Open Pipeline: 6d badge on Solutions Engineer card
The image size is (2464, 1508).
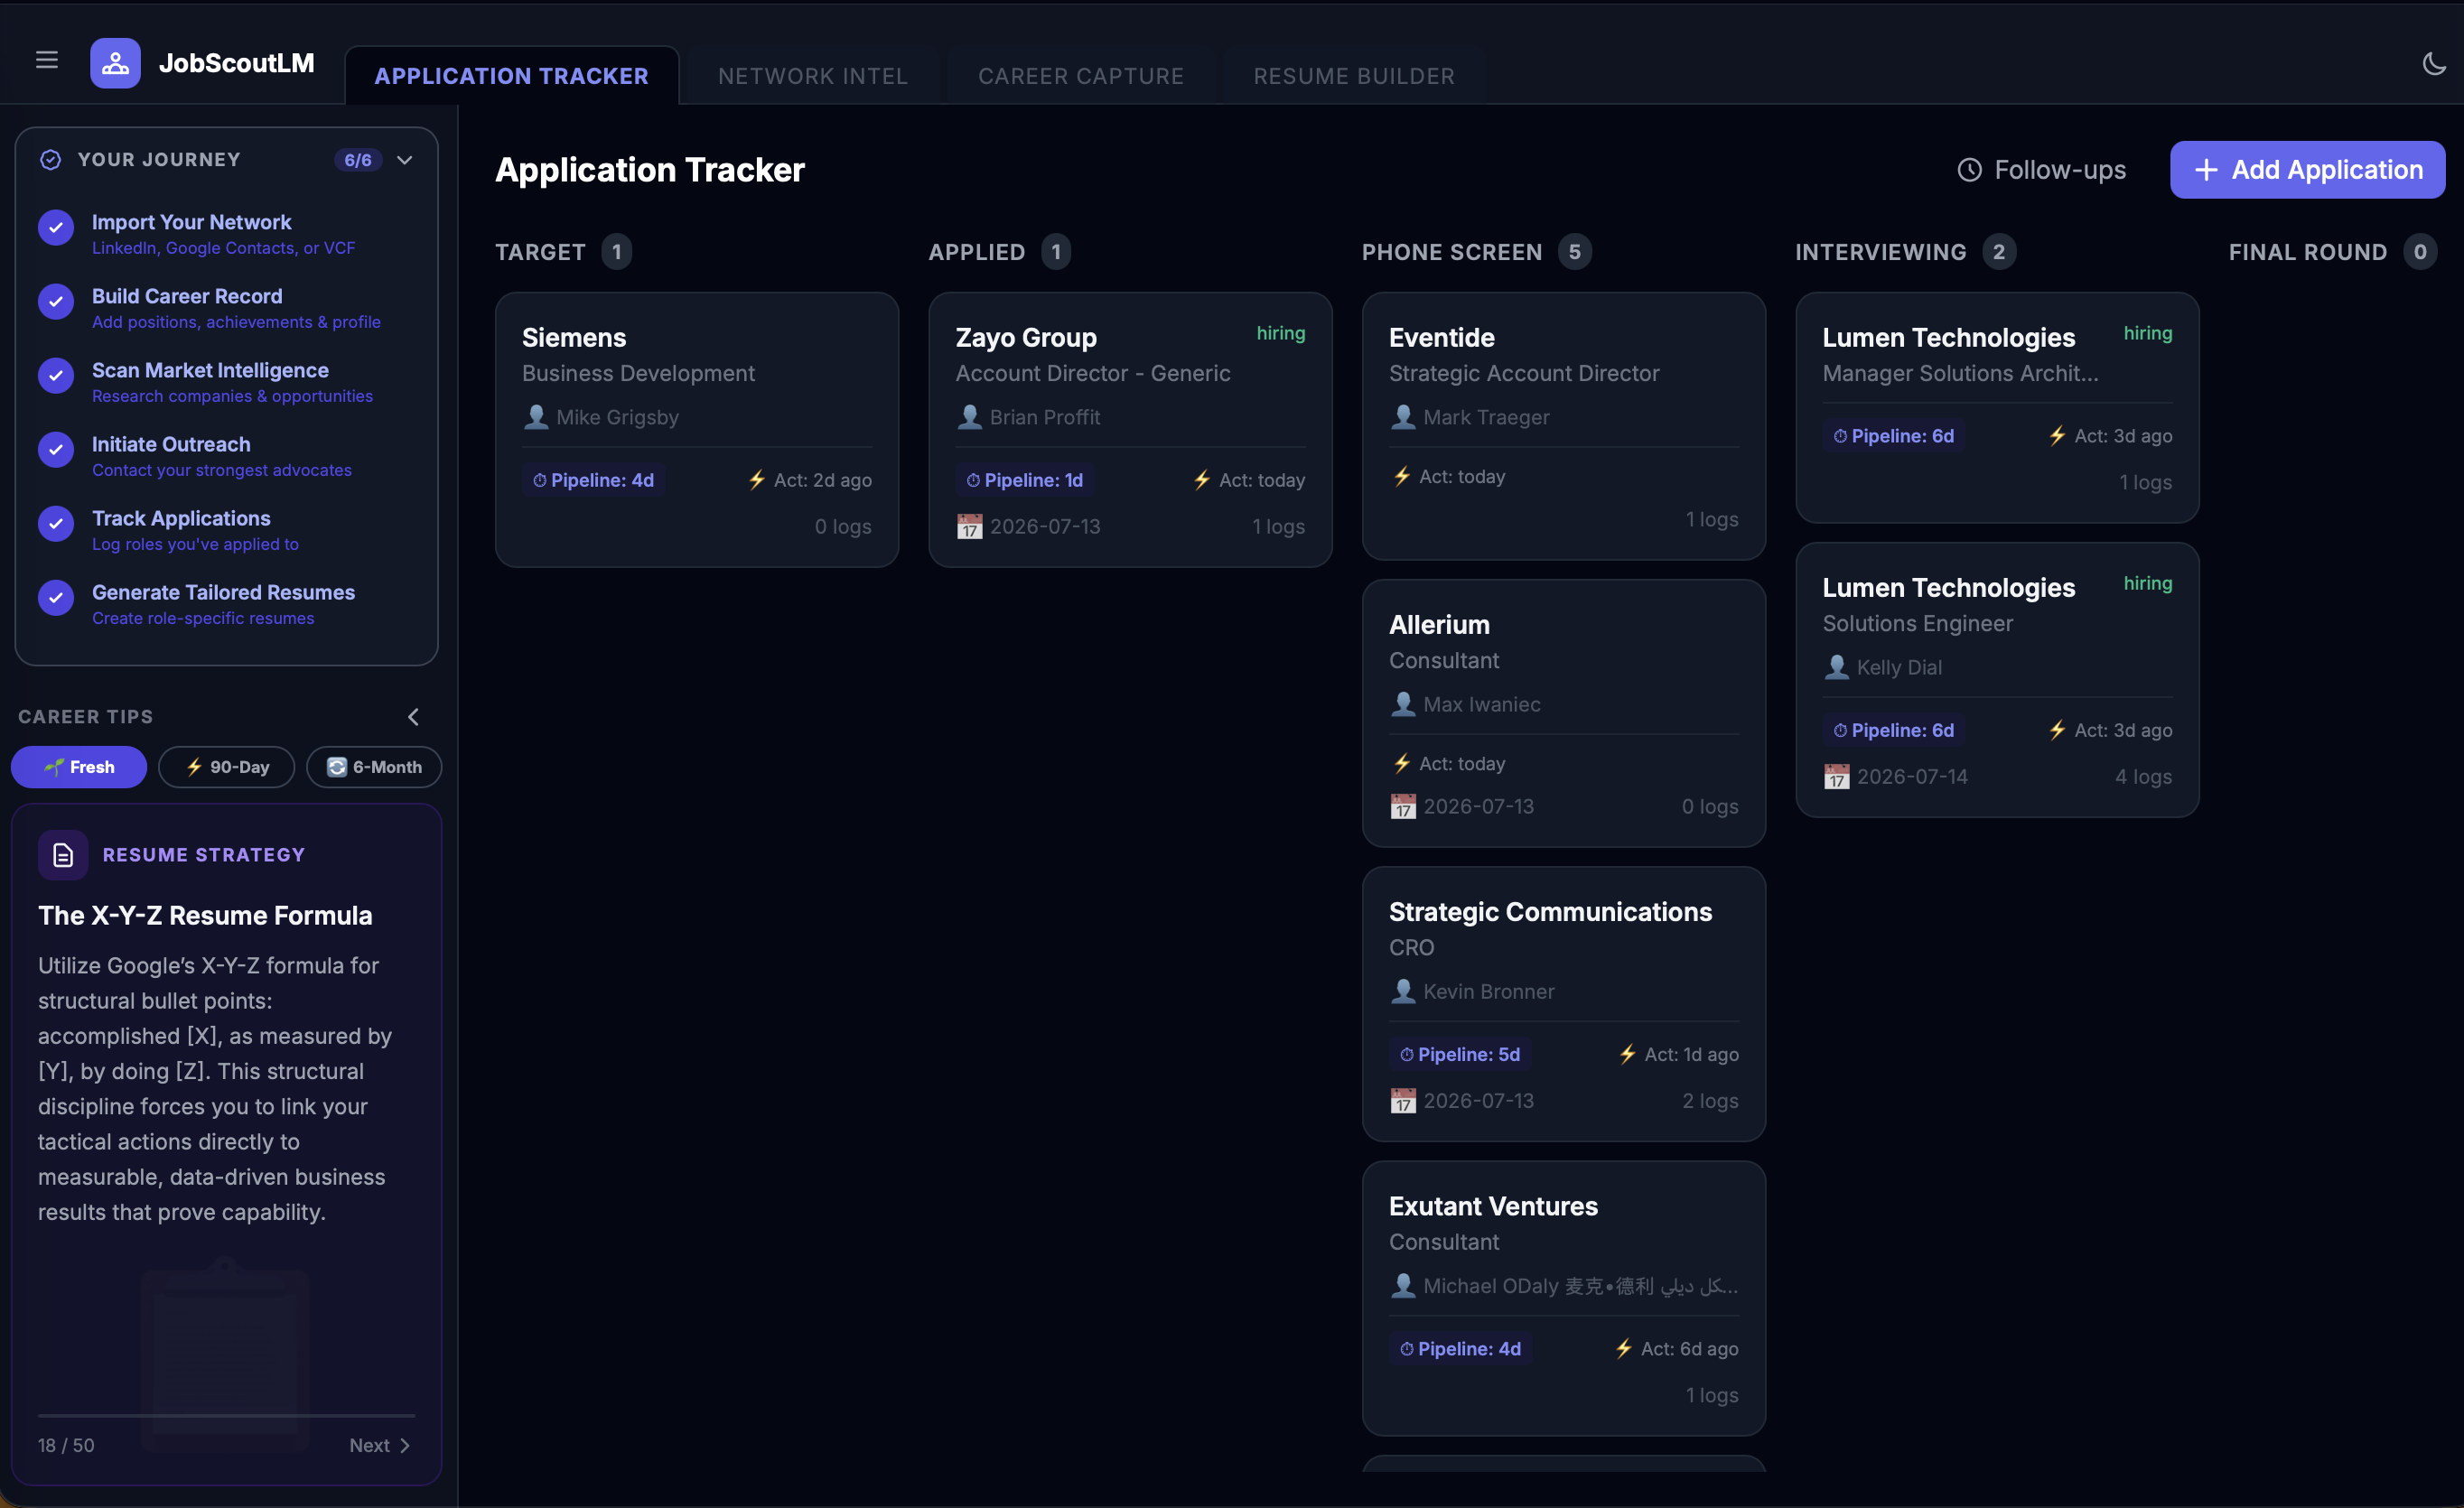1894,731
